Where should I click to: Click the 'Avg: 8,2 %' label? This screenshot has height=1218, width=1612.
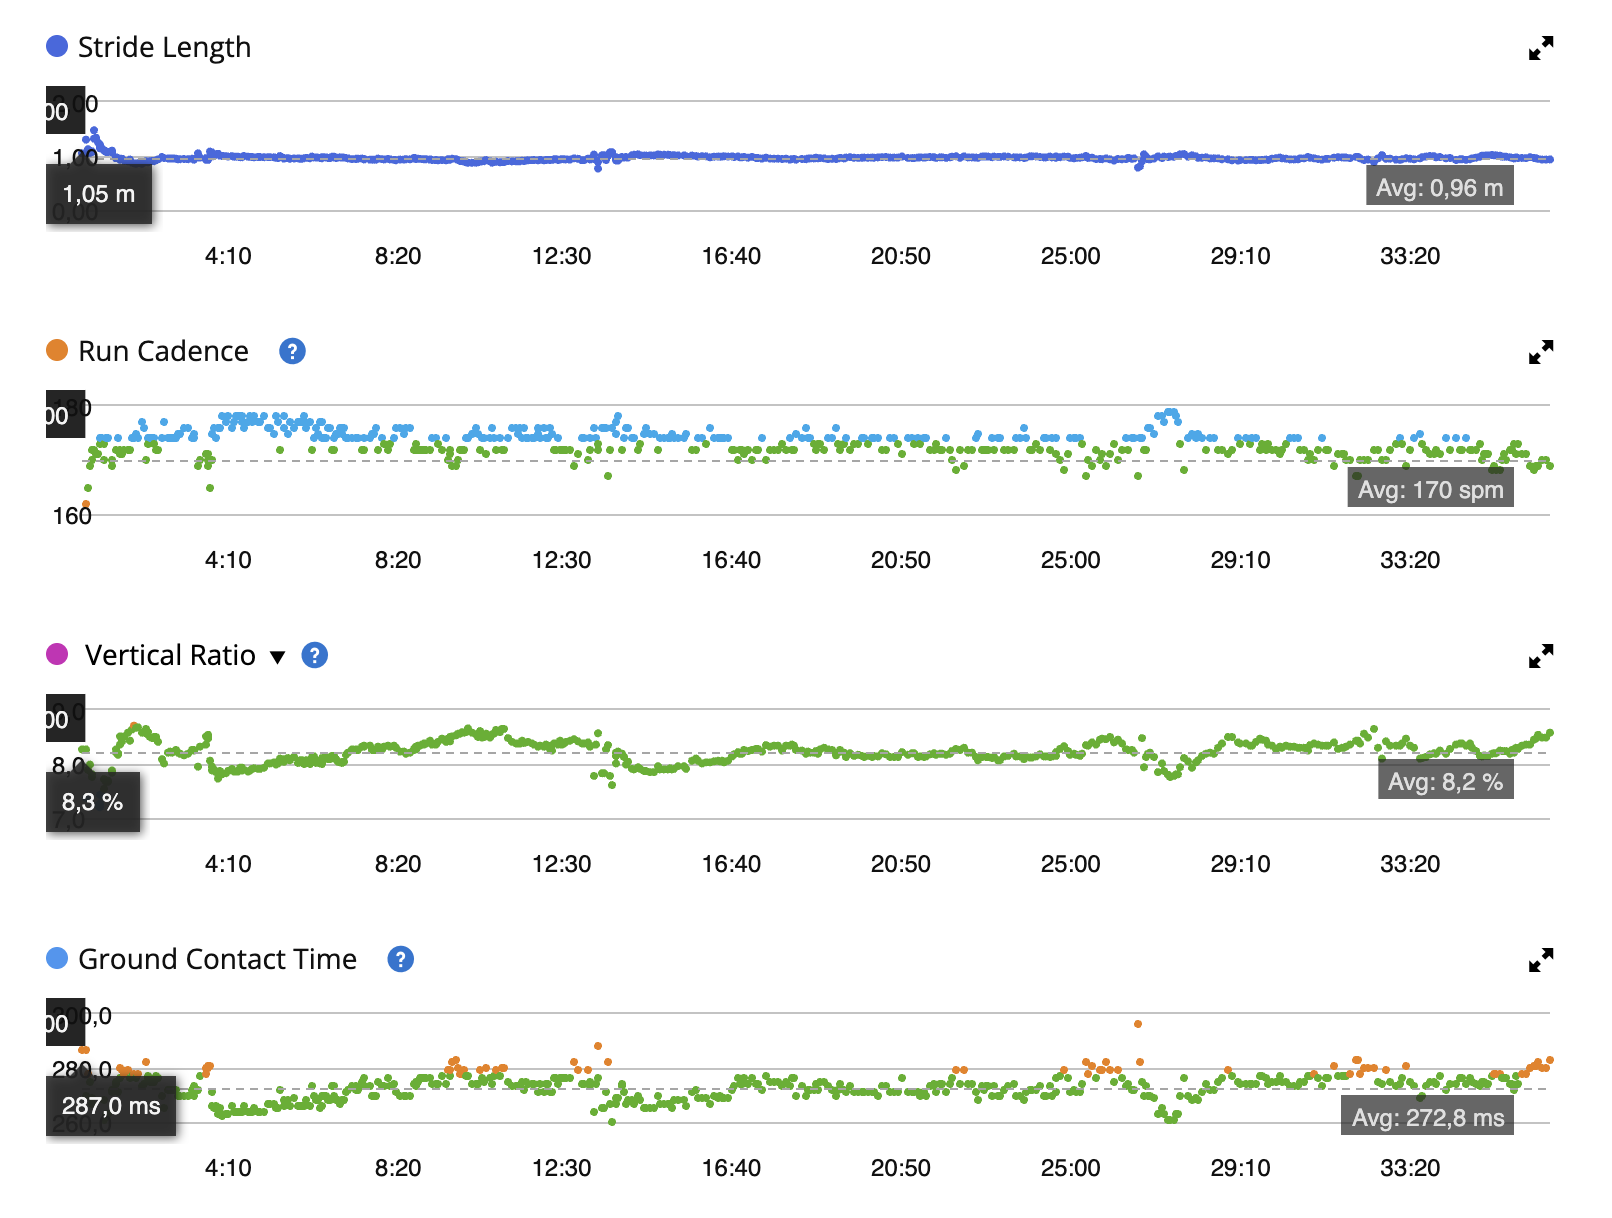coord(1446,781)
